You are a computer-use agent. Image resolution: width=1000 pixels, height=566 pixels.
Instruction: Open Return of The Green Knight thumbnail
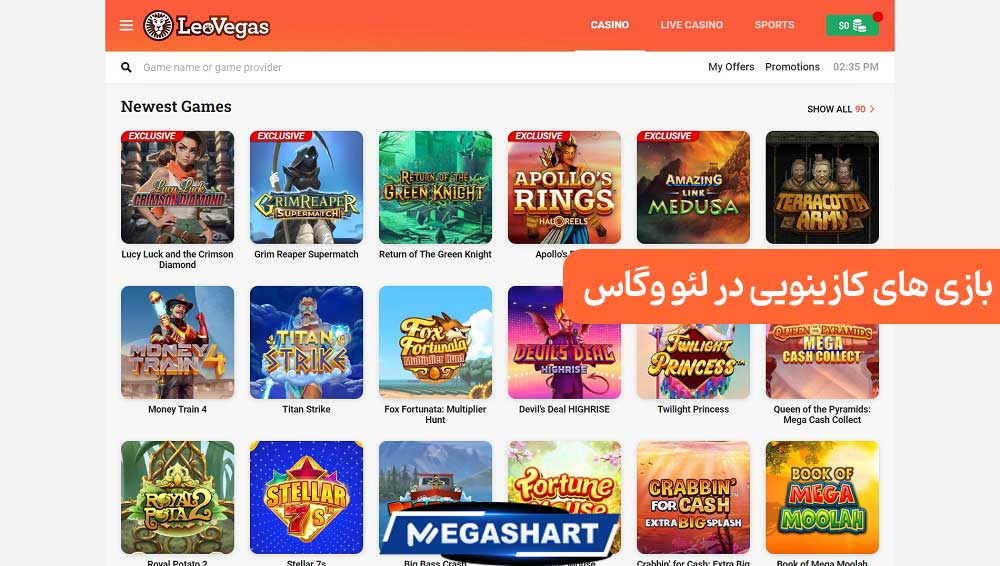(435, 187)
